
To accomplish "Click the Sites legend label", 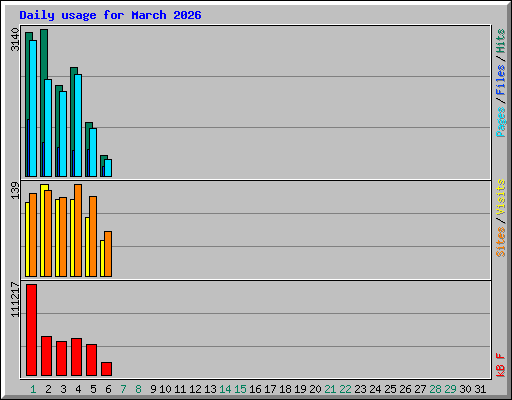I will tap(500, 242).
